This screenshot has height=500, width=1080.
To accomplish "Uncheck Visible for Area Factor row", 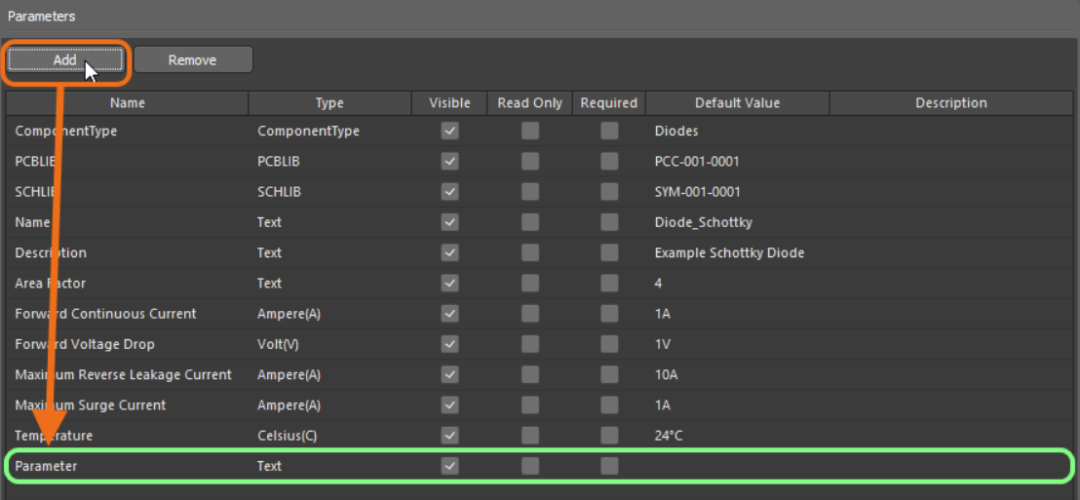I will pyautogui.click(x=450, y=283).
